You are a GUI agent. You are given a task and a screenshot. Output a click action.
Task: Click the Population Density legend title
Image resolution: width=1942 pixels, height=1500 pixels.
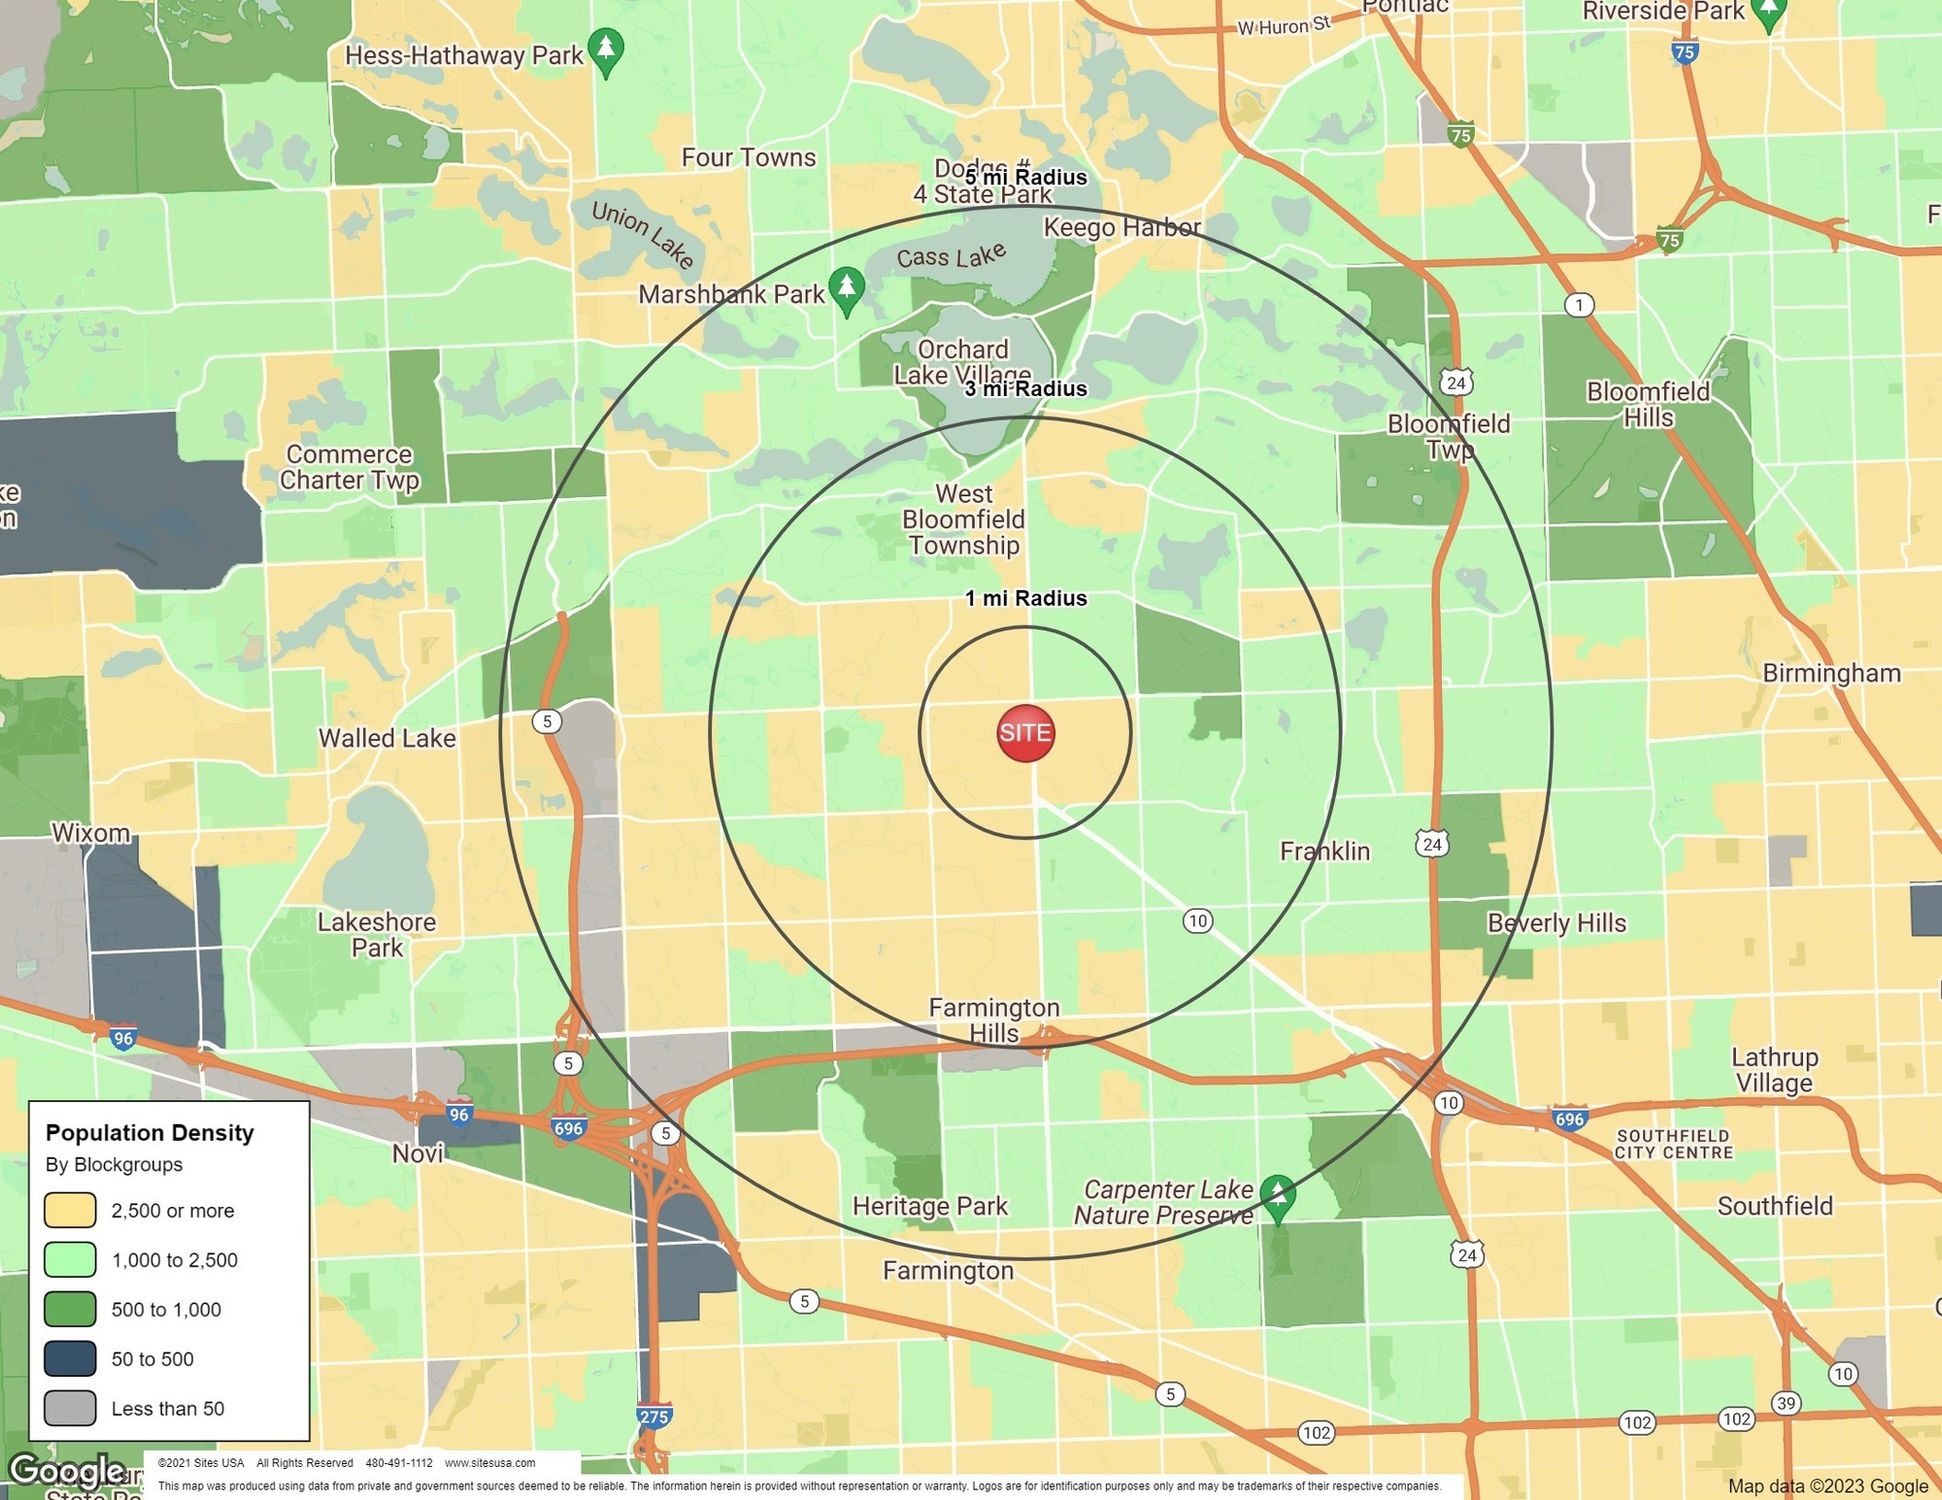[x=150, y=1133]
